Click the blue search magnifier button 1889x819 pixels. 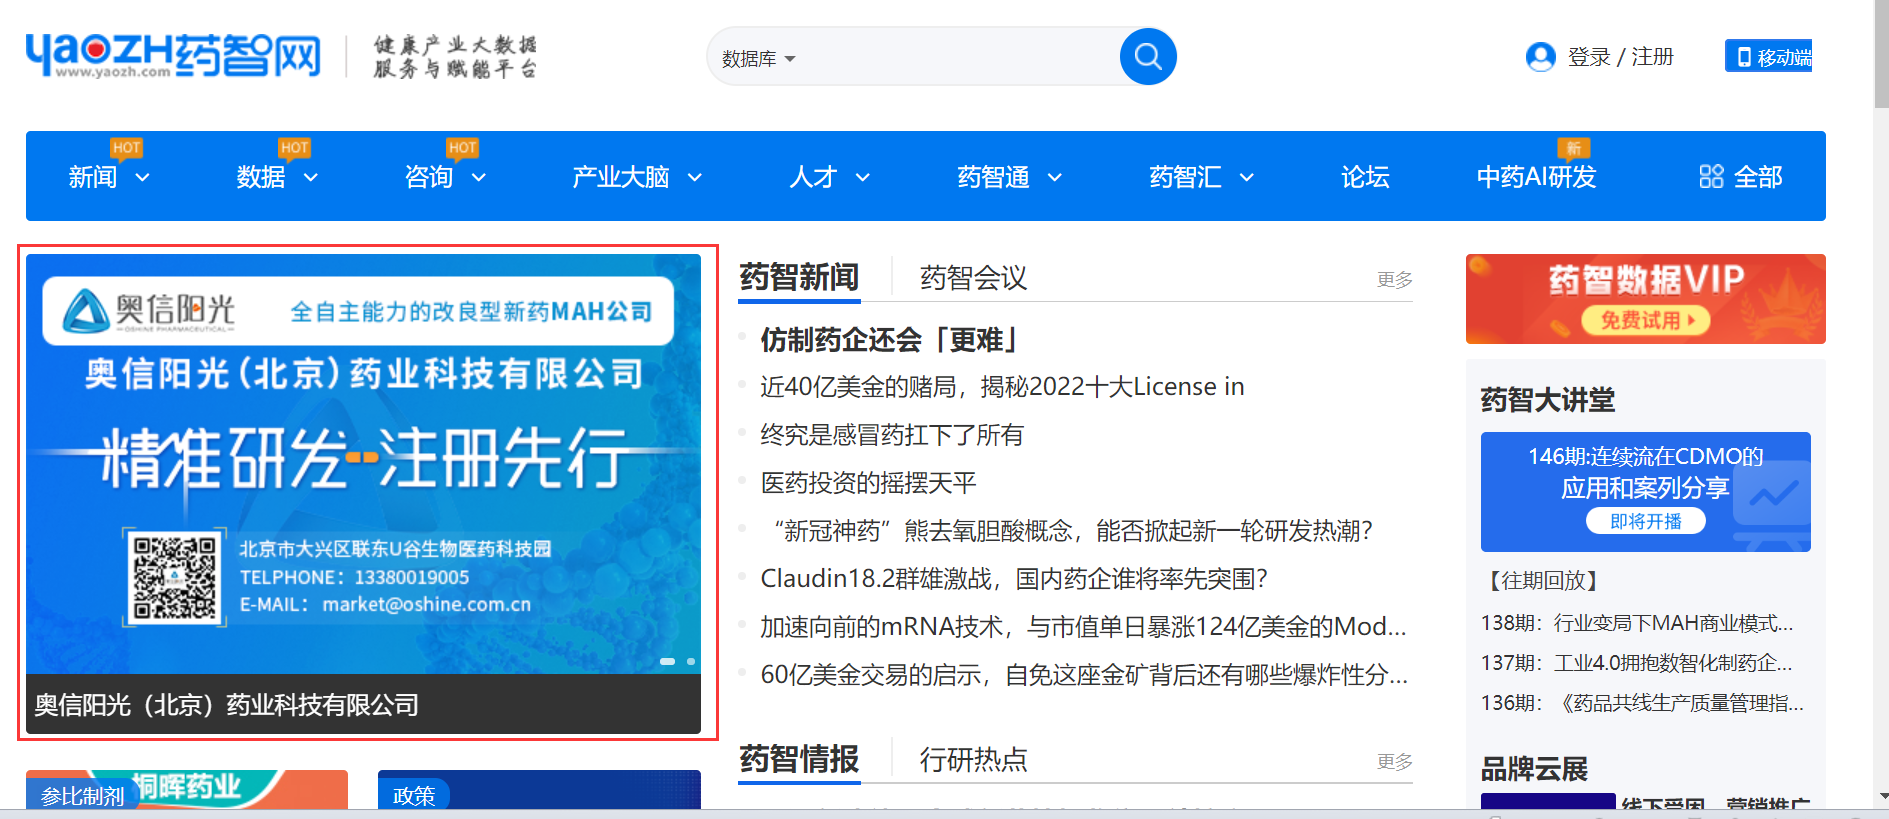(1148, 57)
